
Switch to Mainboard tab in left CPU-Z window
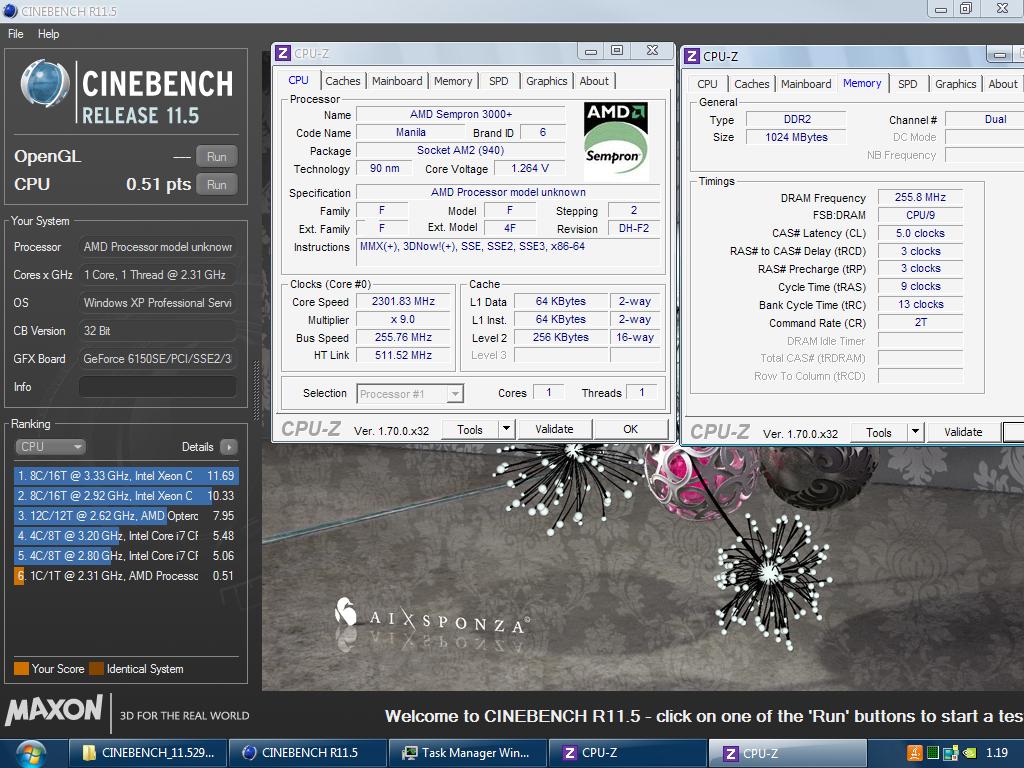click(x=397, y=81)
